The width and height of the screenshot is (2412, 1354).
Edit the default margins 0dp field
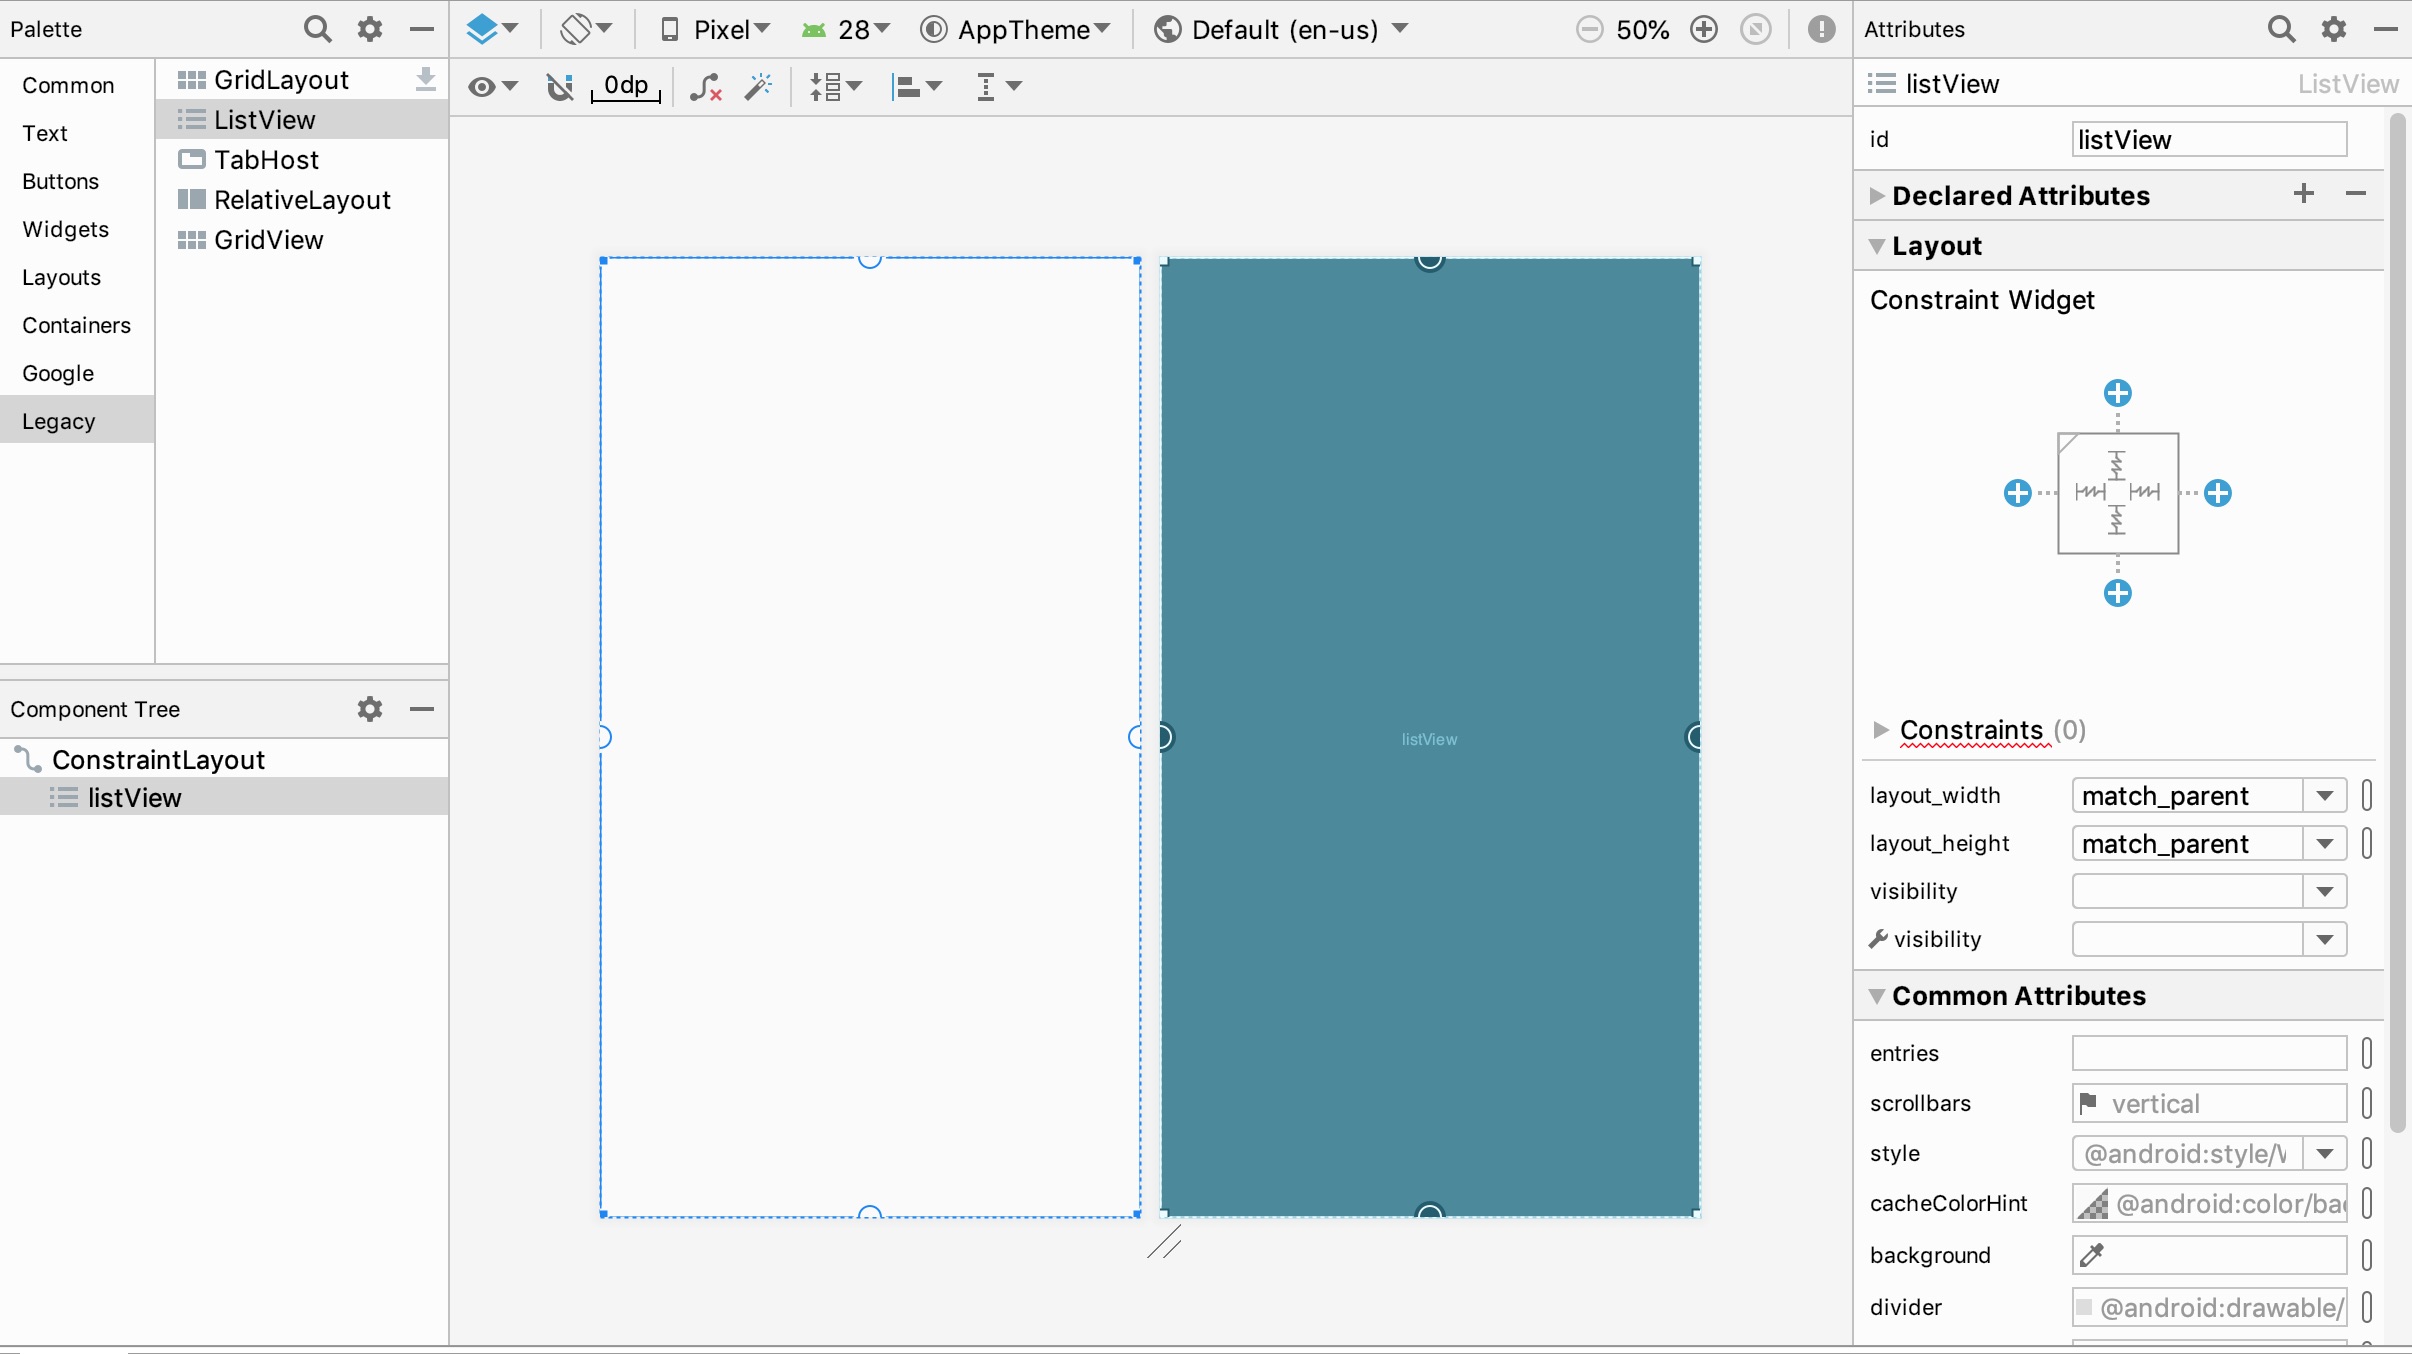626,86
